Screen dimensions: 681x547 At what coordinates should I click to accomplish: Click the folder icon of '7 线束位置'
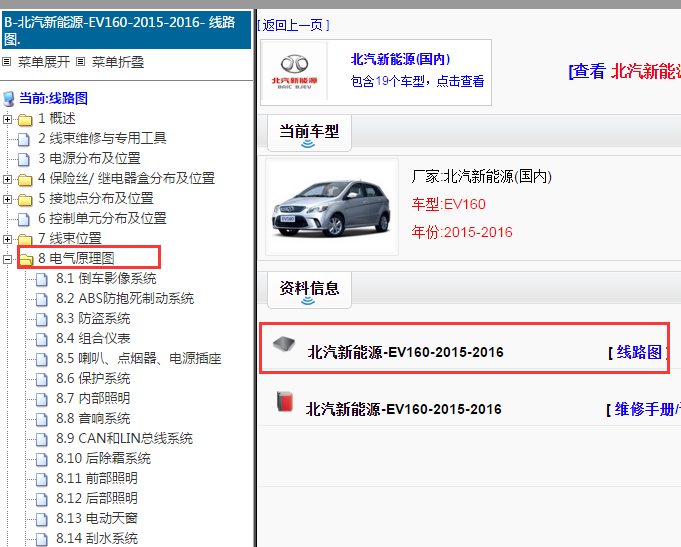[25, 239]
